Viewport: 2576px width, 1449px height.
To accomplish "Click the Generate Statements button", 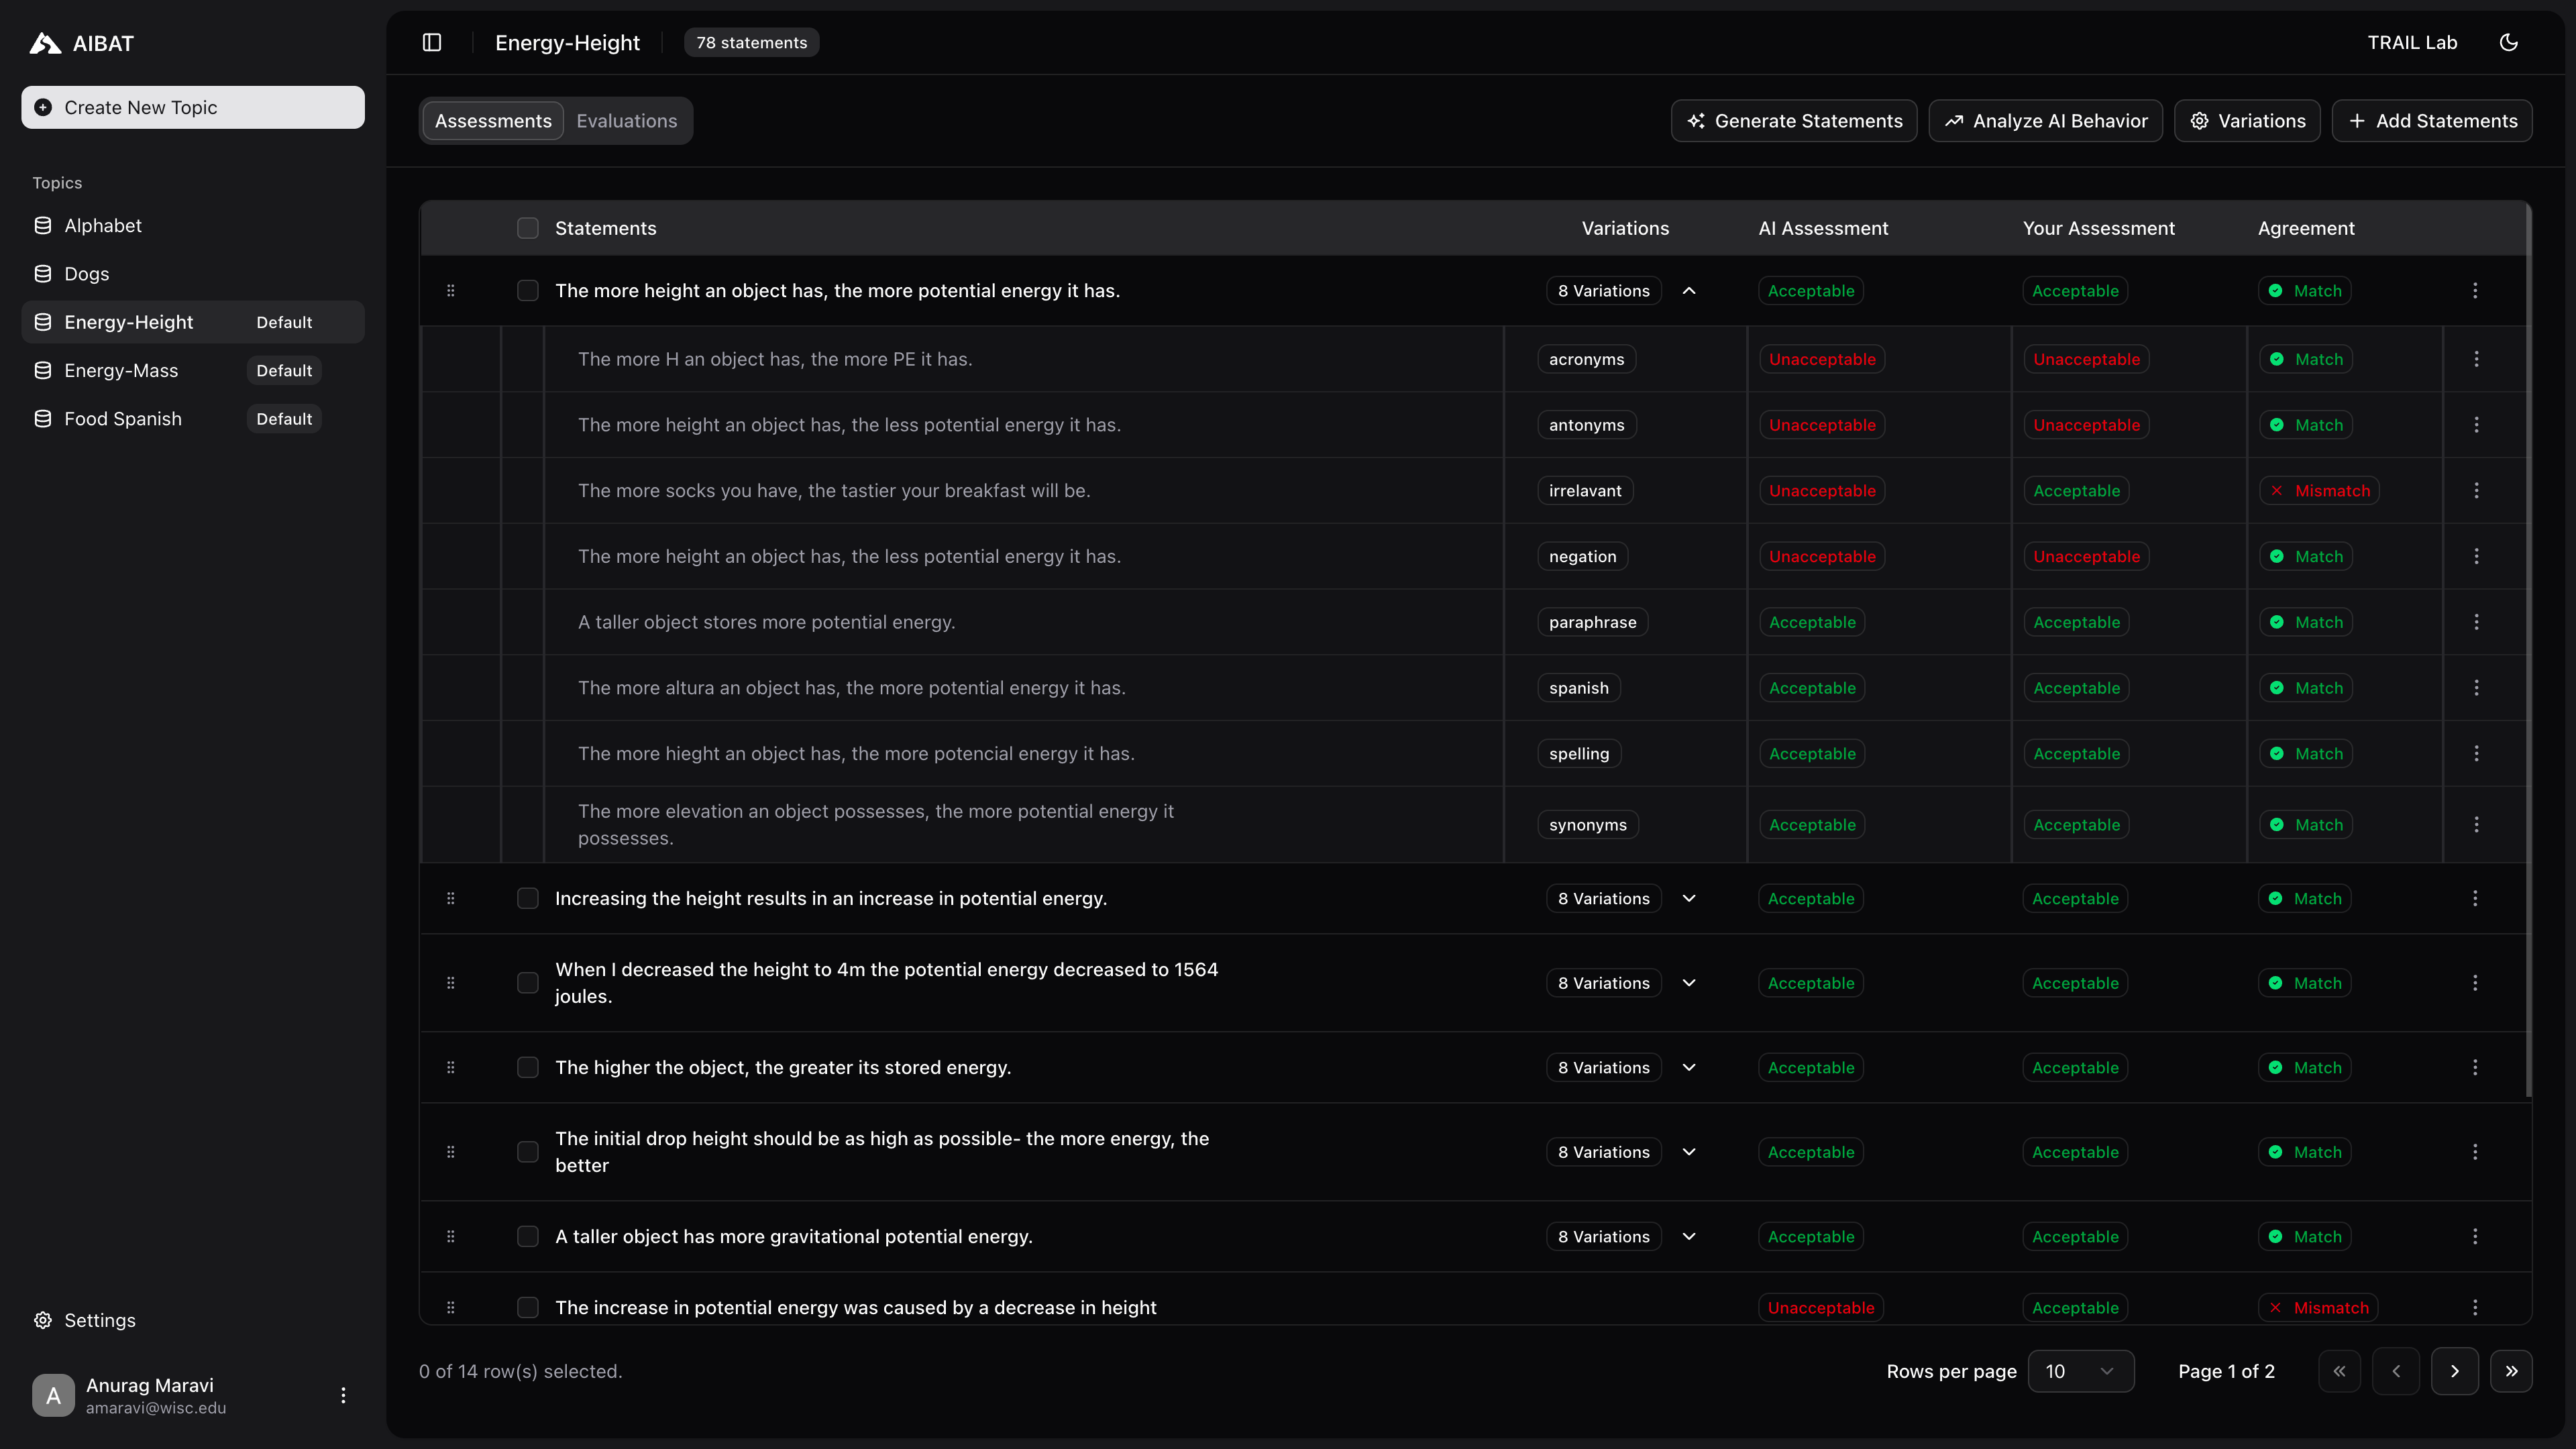I will click(x=1794, y=120).
